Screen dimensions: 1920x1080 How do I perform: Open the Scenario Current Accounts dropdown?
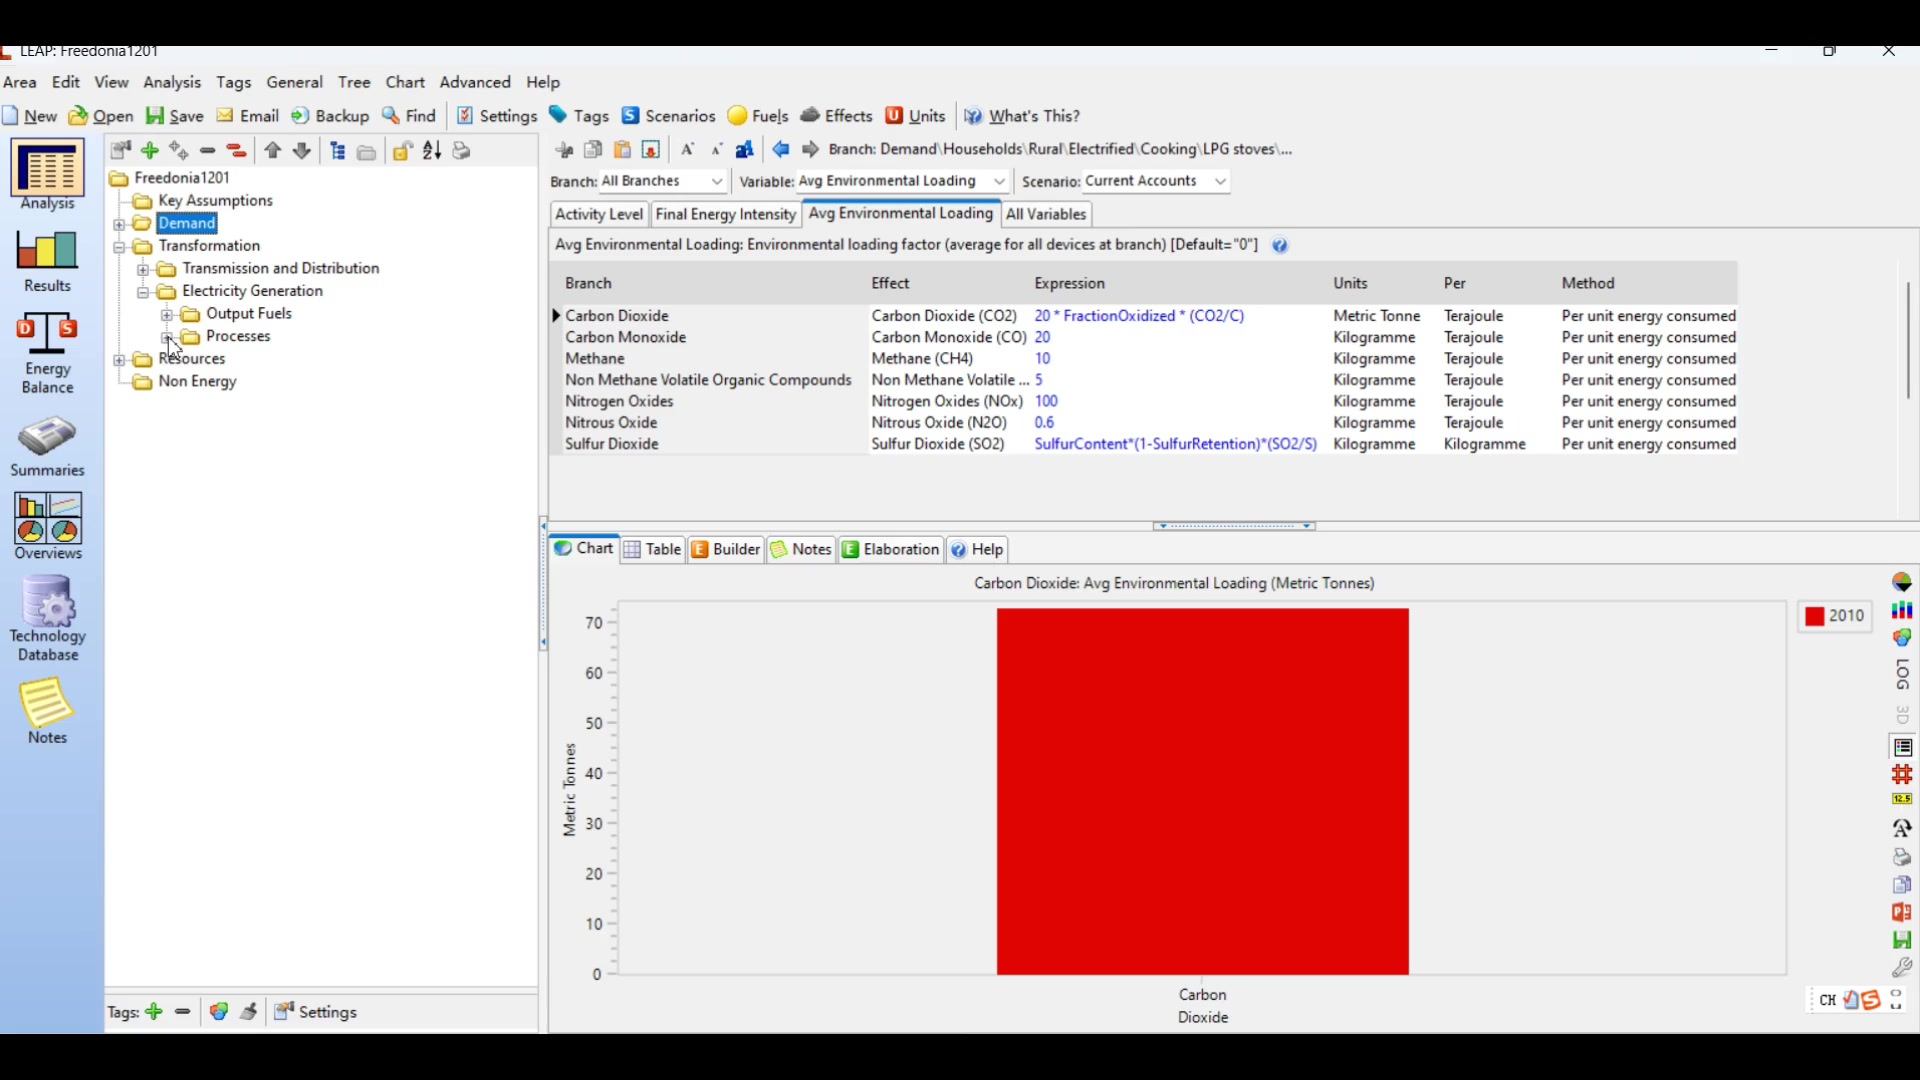(x=1220, y=181)
